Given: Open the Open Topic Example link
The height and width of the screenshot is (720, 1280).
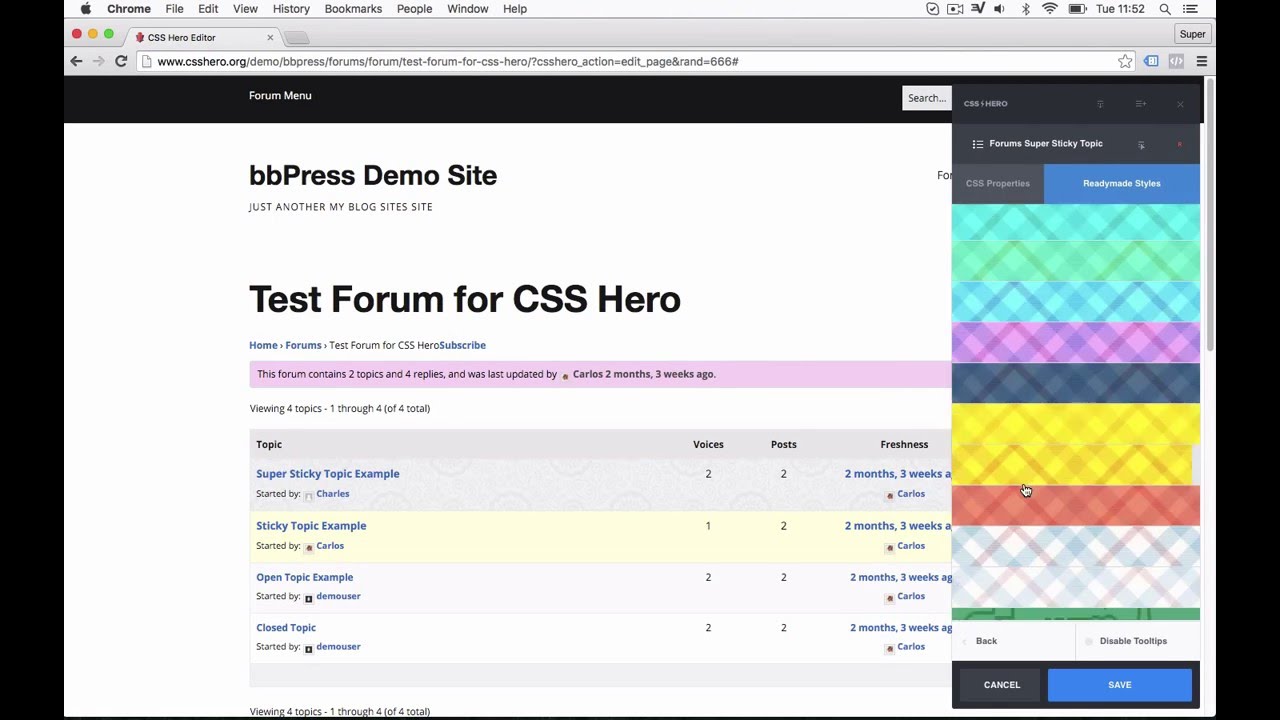Looking at the screenshot, I should tap(304, 577).
